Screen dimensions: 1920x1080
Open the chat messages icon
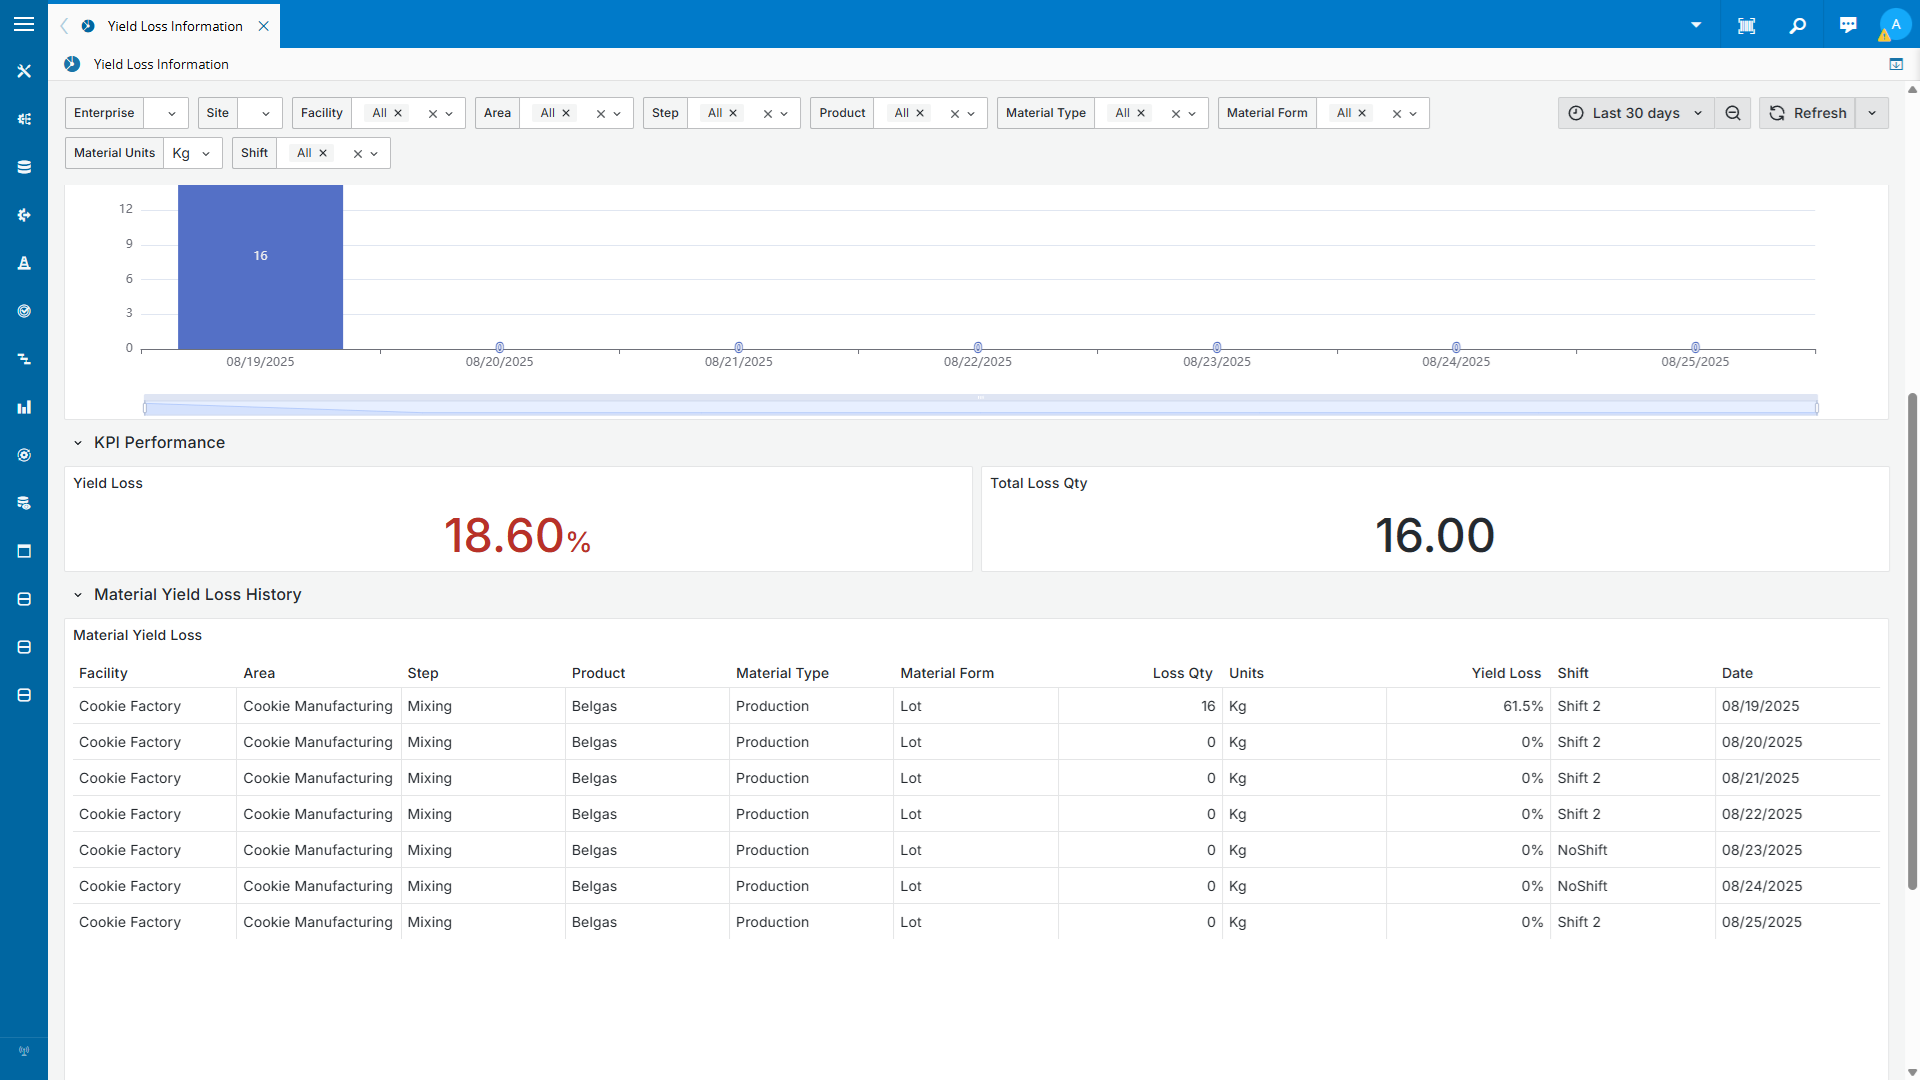1848,26
